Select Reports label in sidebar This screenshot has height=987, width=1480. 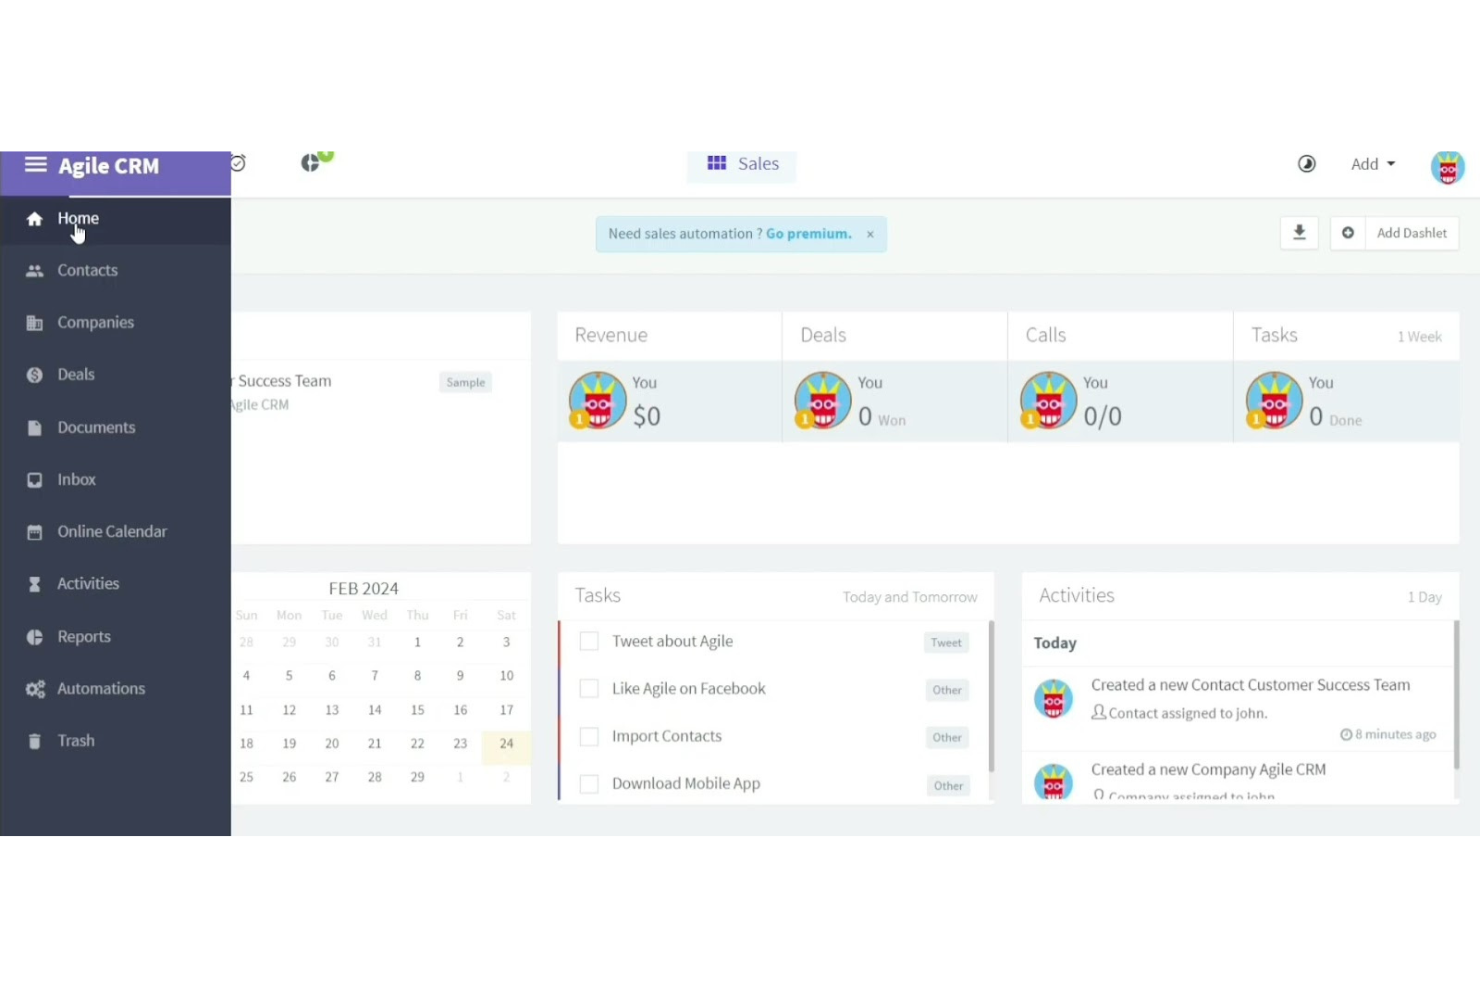tap(84, 636)
